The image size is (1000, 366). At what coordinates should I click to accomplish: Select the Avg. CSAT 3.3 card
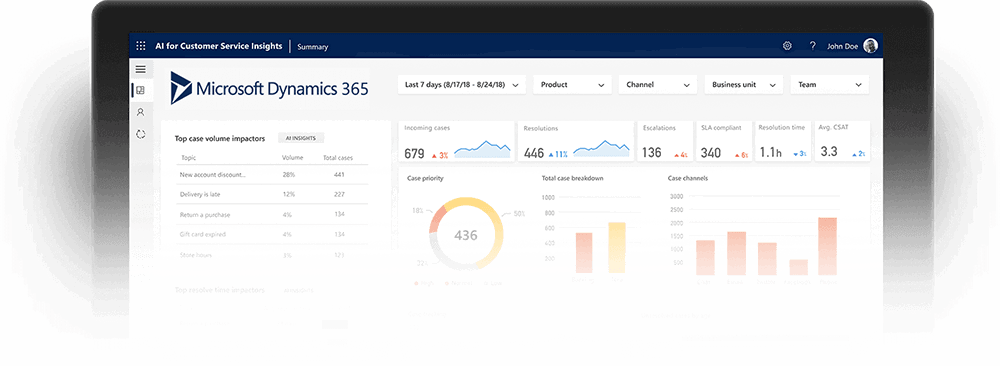[x=842, y=141]
